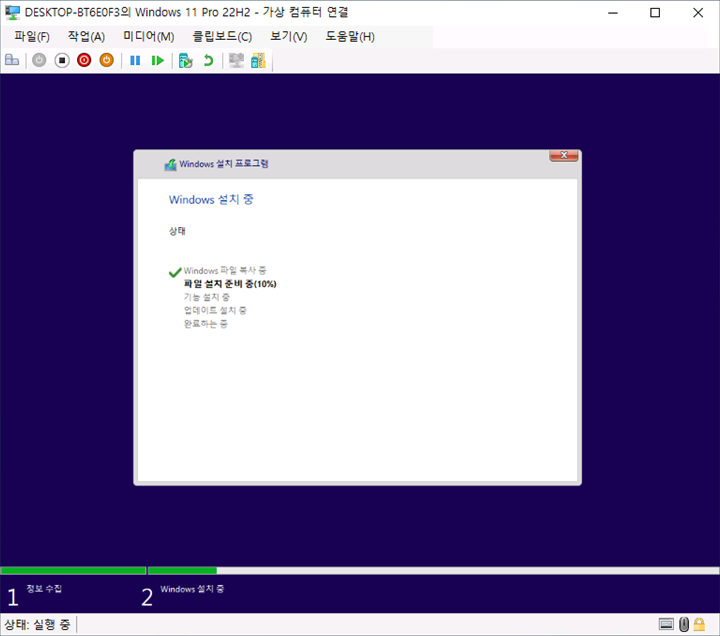The width and height of the screenshot is (720, 636).
Task: Close the virtual machine connection window
Action: pos(698,13)
